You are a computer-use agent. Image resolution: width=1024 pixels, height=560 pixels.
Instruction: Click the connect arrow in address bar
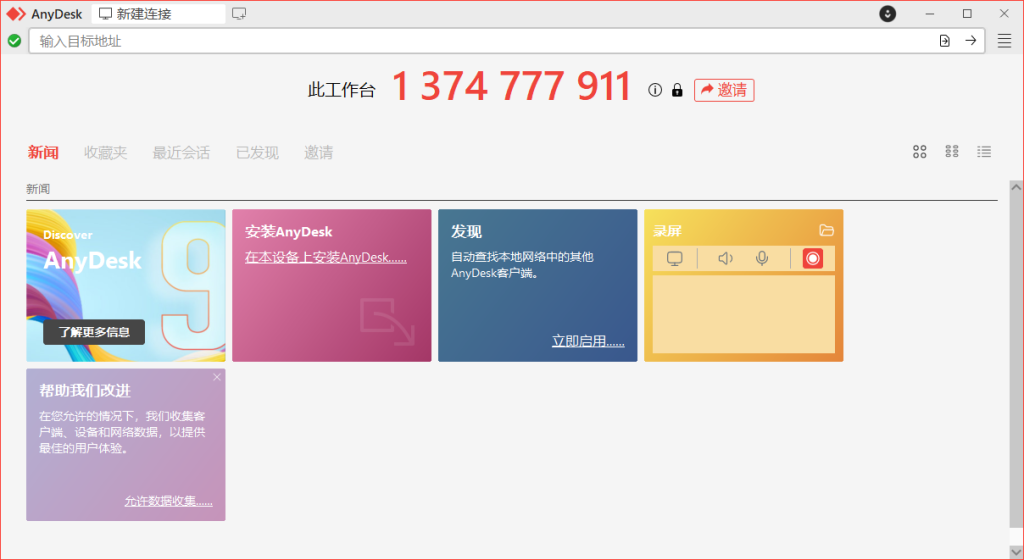[971, 40]
